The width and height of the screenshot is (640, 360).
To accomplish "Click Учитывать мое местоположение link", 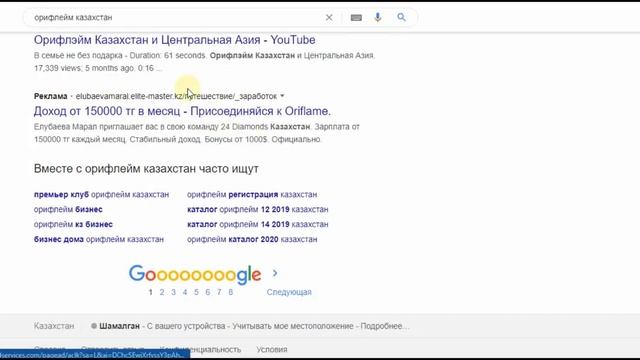I will 293,326.
